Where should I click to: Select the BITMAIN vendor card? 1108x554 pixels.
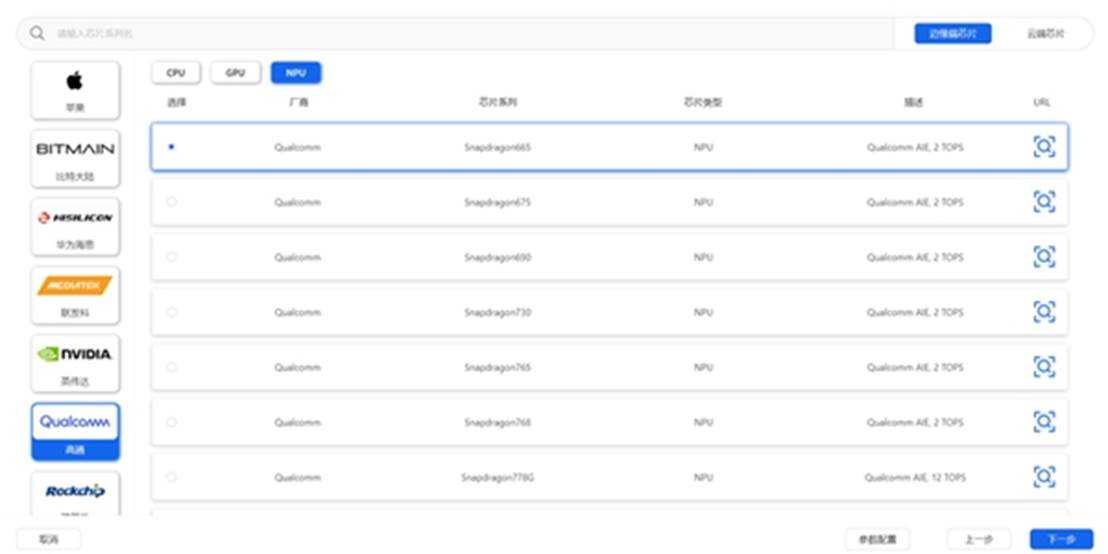pyautogui.click(x=75, y=159)
